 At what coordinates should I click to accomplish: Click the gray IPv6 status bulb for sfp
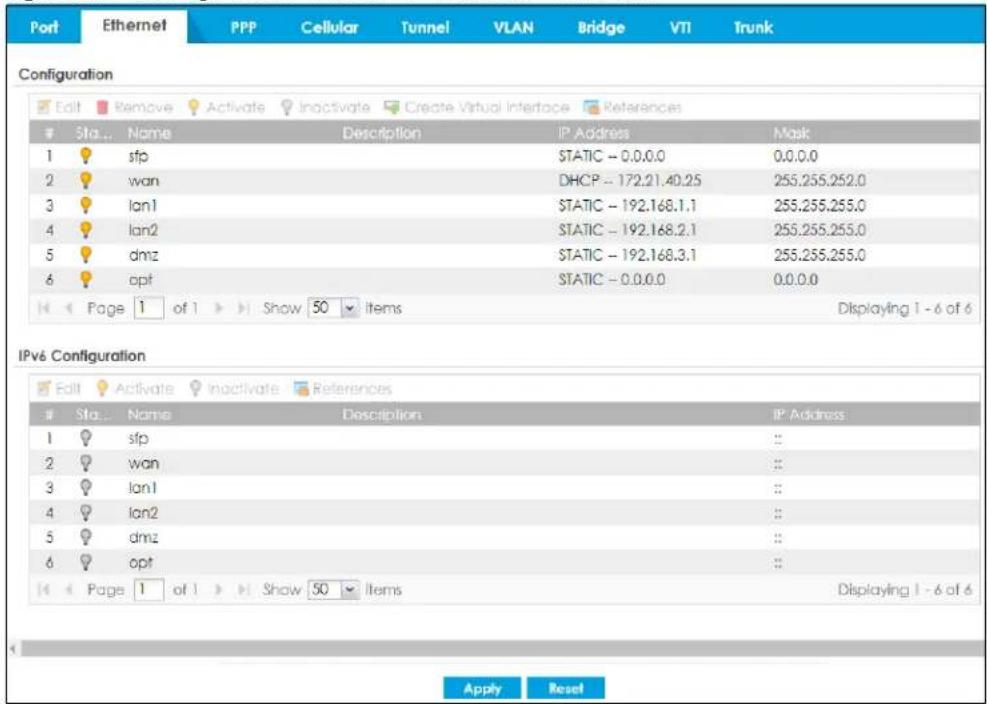coord(86,438)
